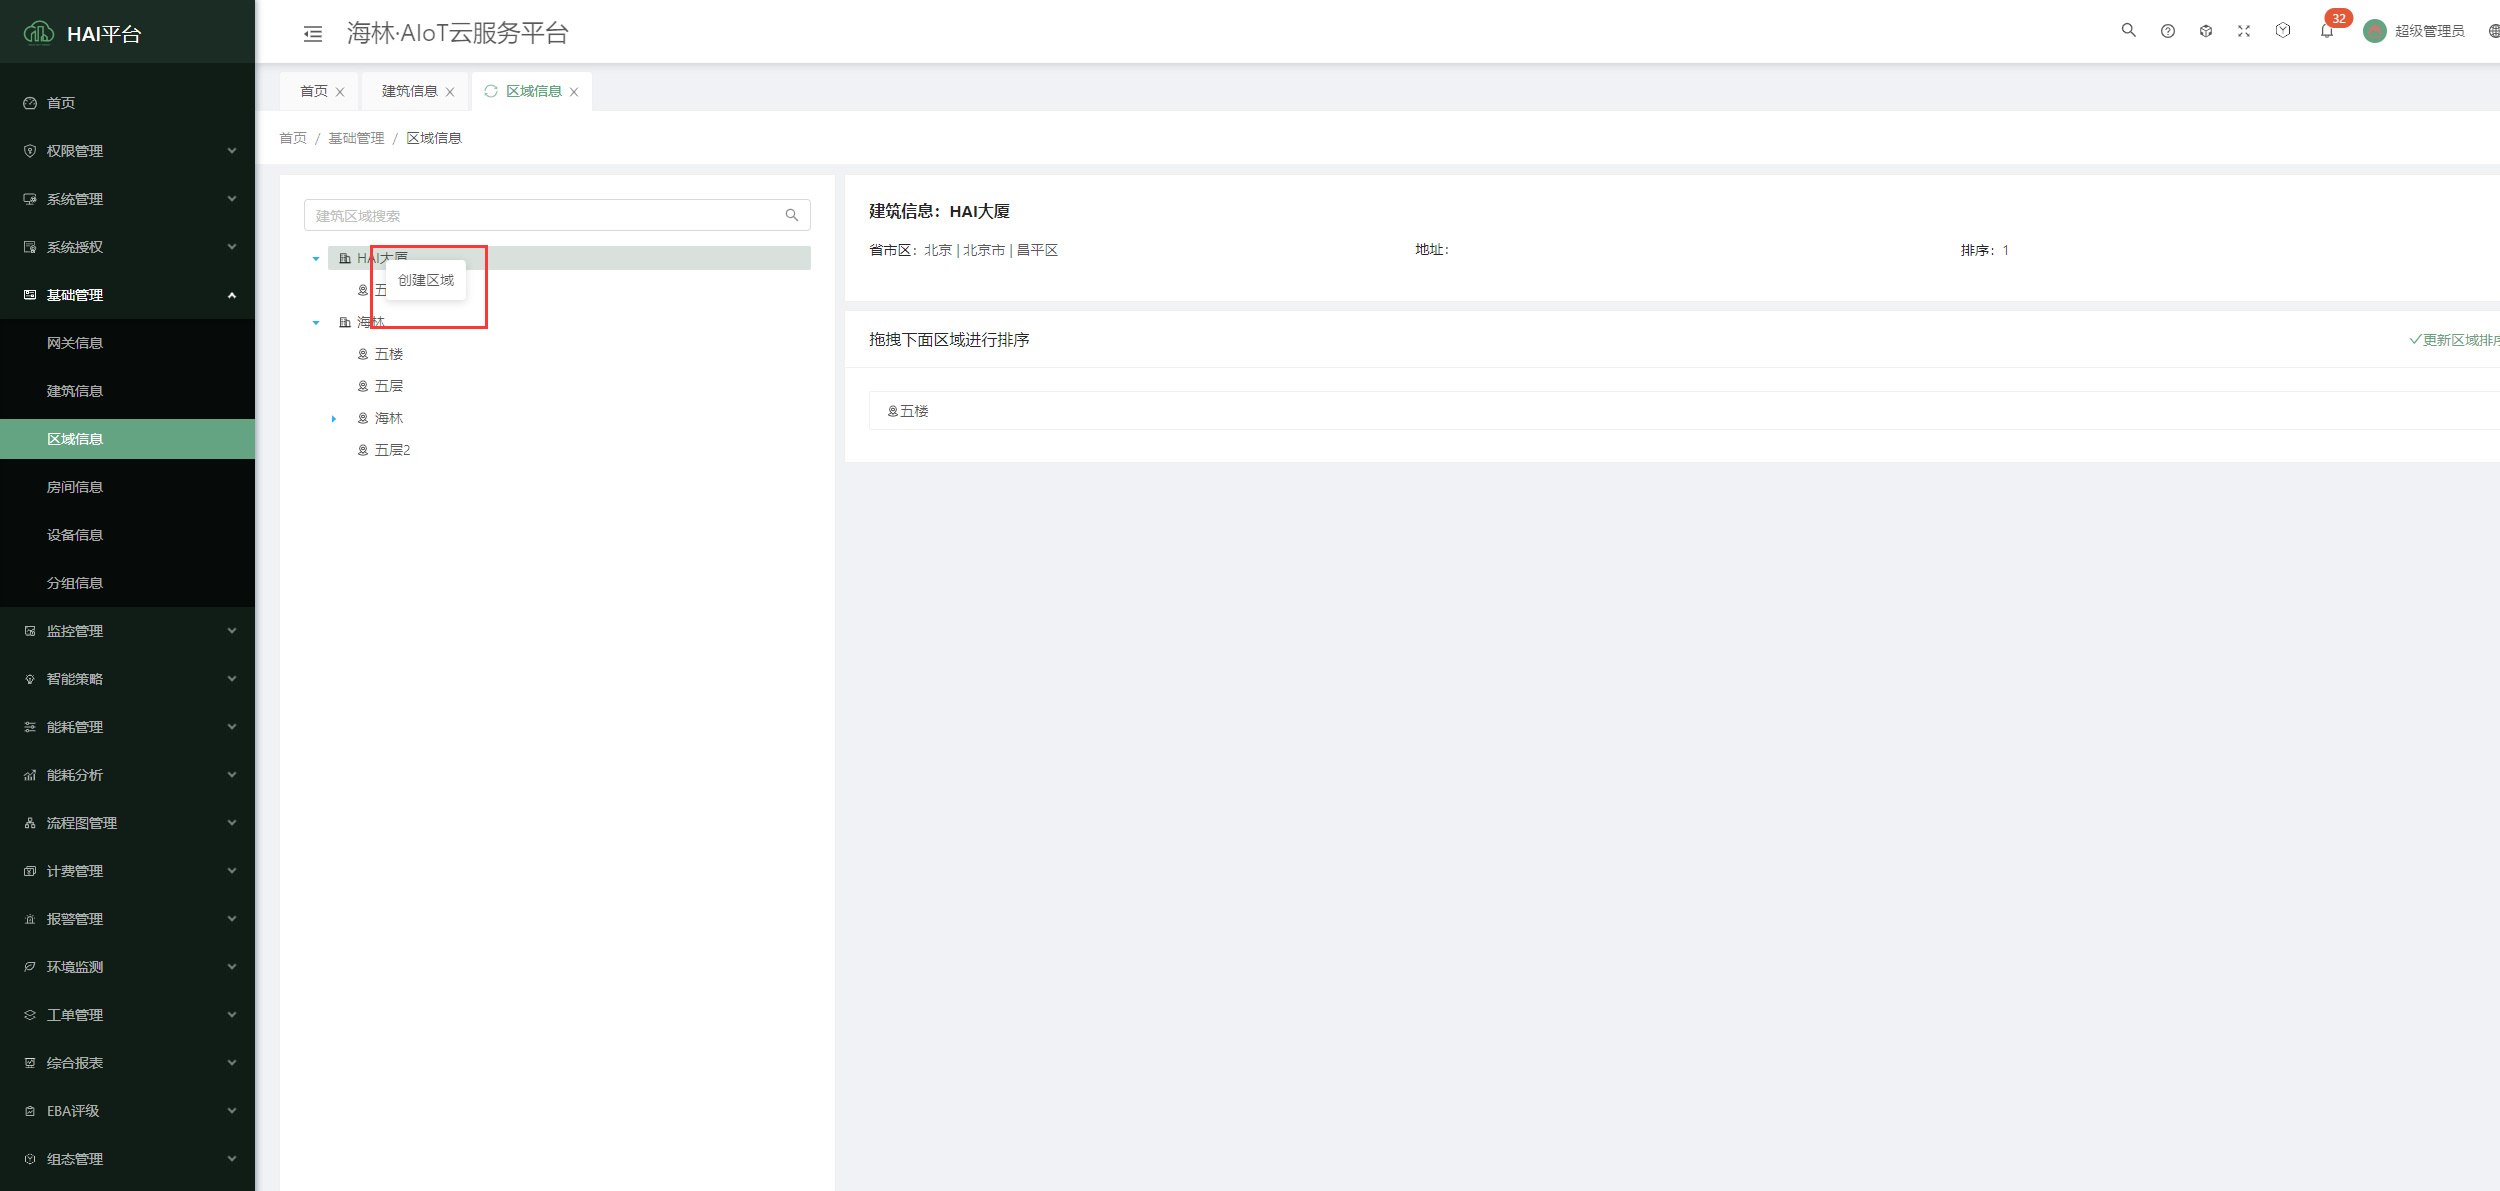Click the refresh icon on 区域信息 tab
The height and width of the screenshot is (1191, 2500).
(491, 91)
